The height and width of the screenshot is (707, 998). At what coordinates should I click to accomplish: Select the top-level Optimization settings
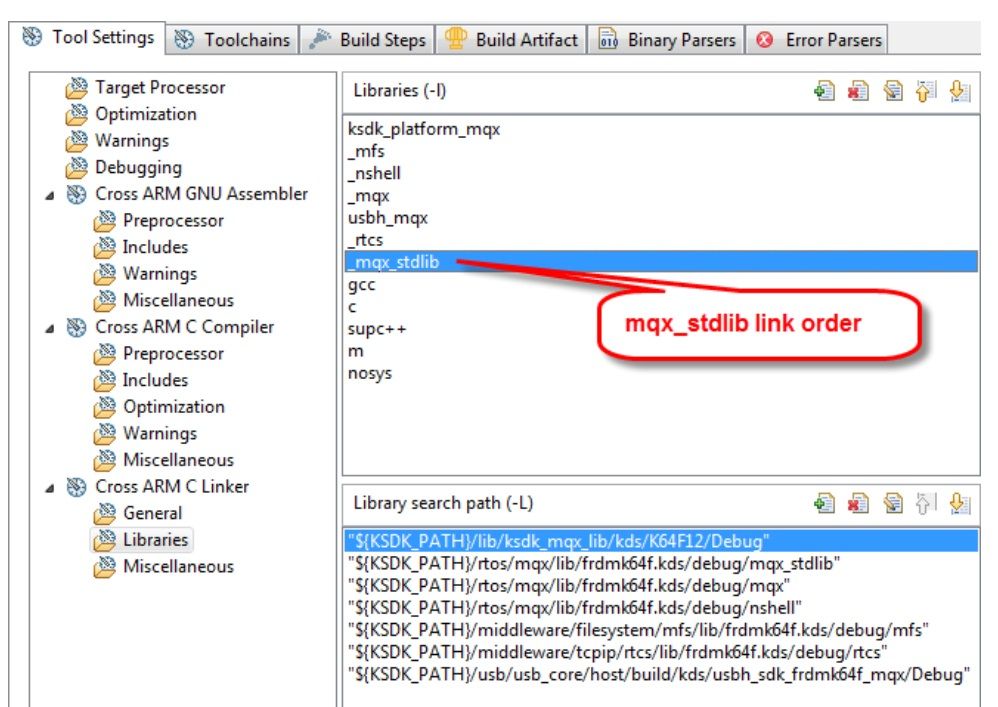point(131,115)
